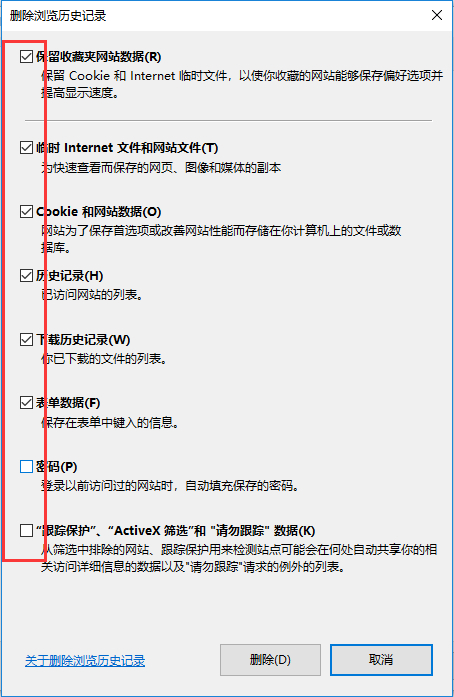This screenshot has width=454, height=697.
Task: Click the 历史记录(H) label text
Action: click(70, 276)
